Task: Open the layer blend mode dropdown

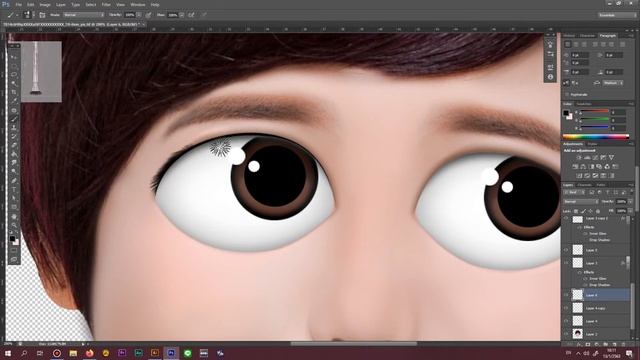Action: pyautogui.click(x=580, y=201)
